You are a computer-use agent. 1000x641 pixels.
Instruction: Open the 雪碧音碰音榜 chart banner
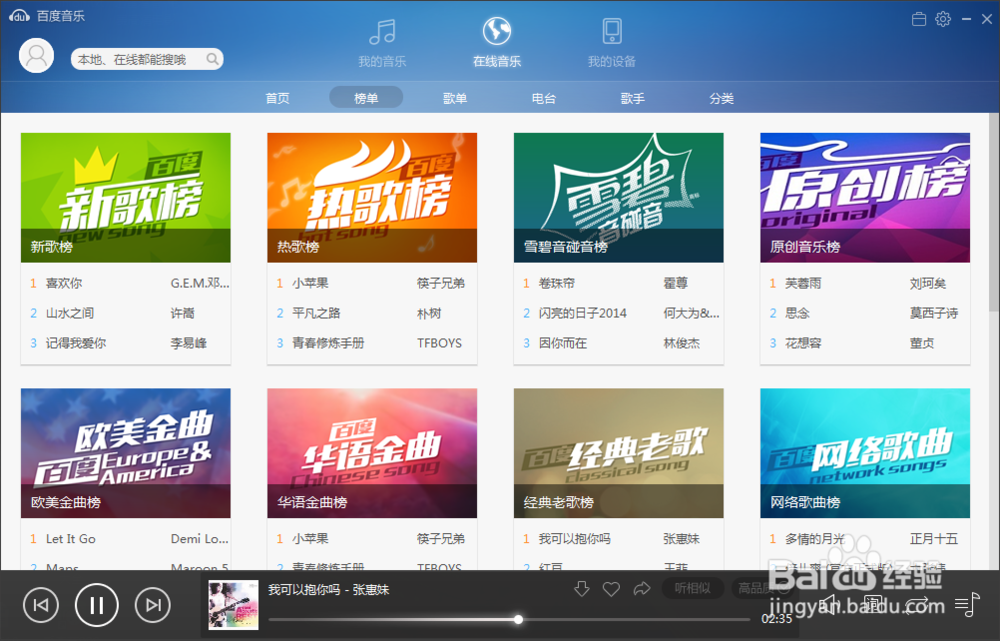[619, 198]
